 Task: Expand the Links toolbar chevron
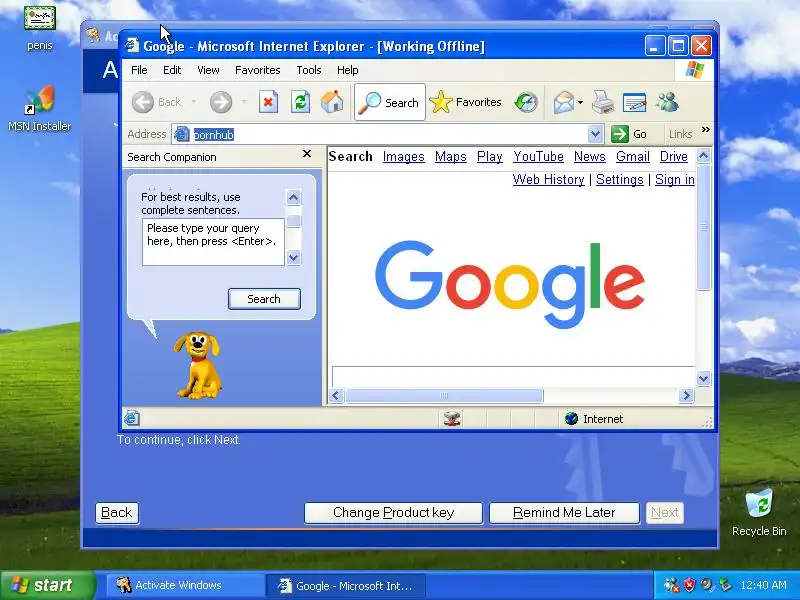(x=706, y=130)
